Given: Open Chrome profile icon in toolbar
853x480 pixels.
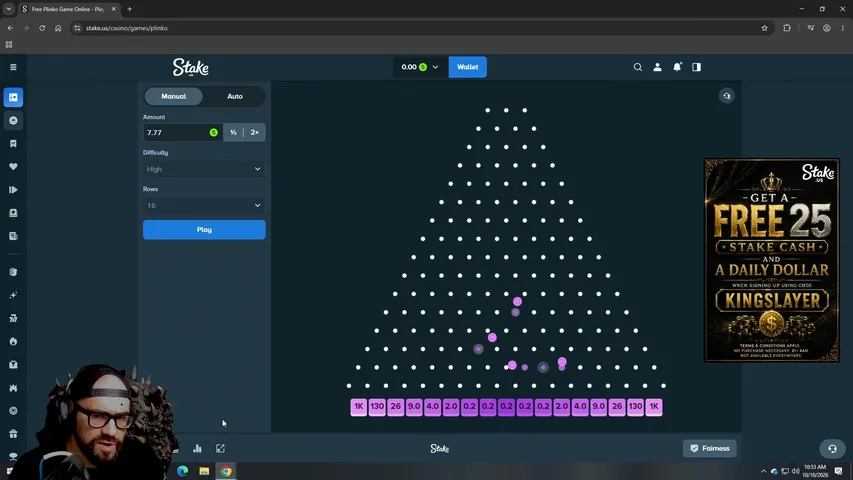Looking at the screenshot, I should point(826,28).
